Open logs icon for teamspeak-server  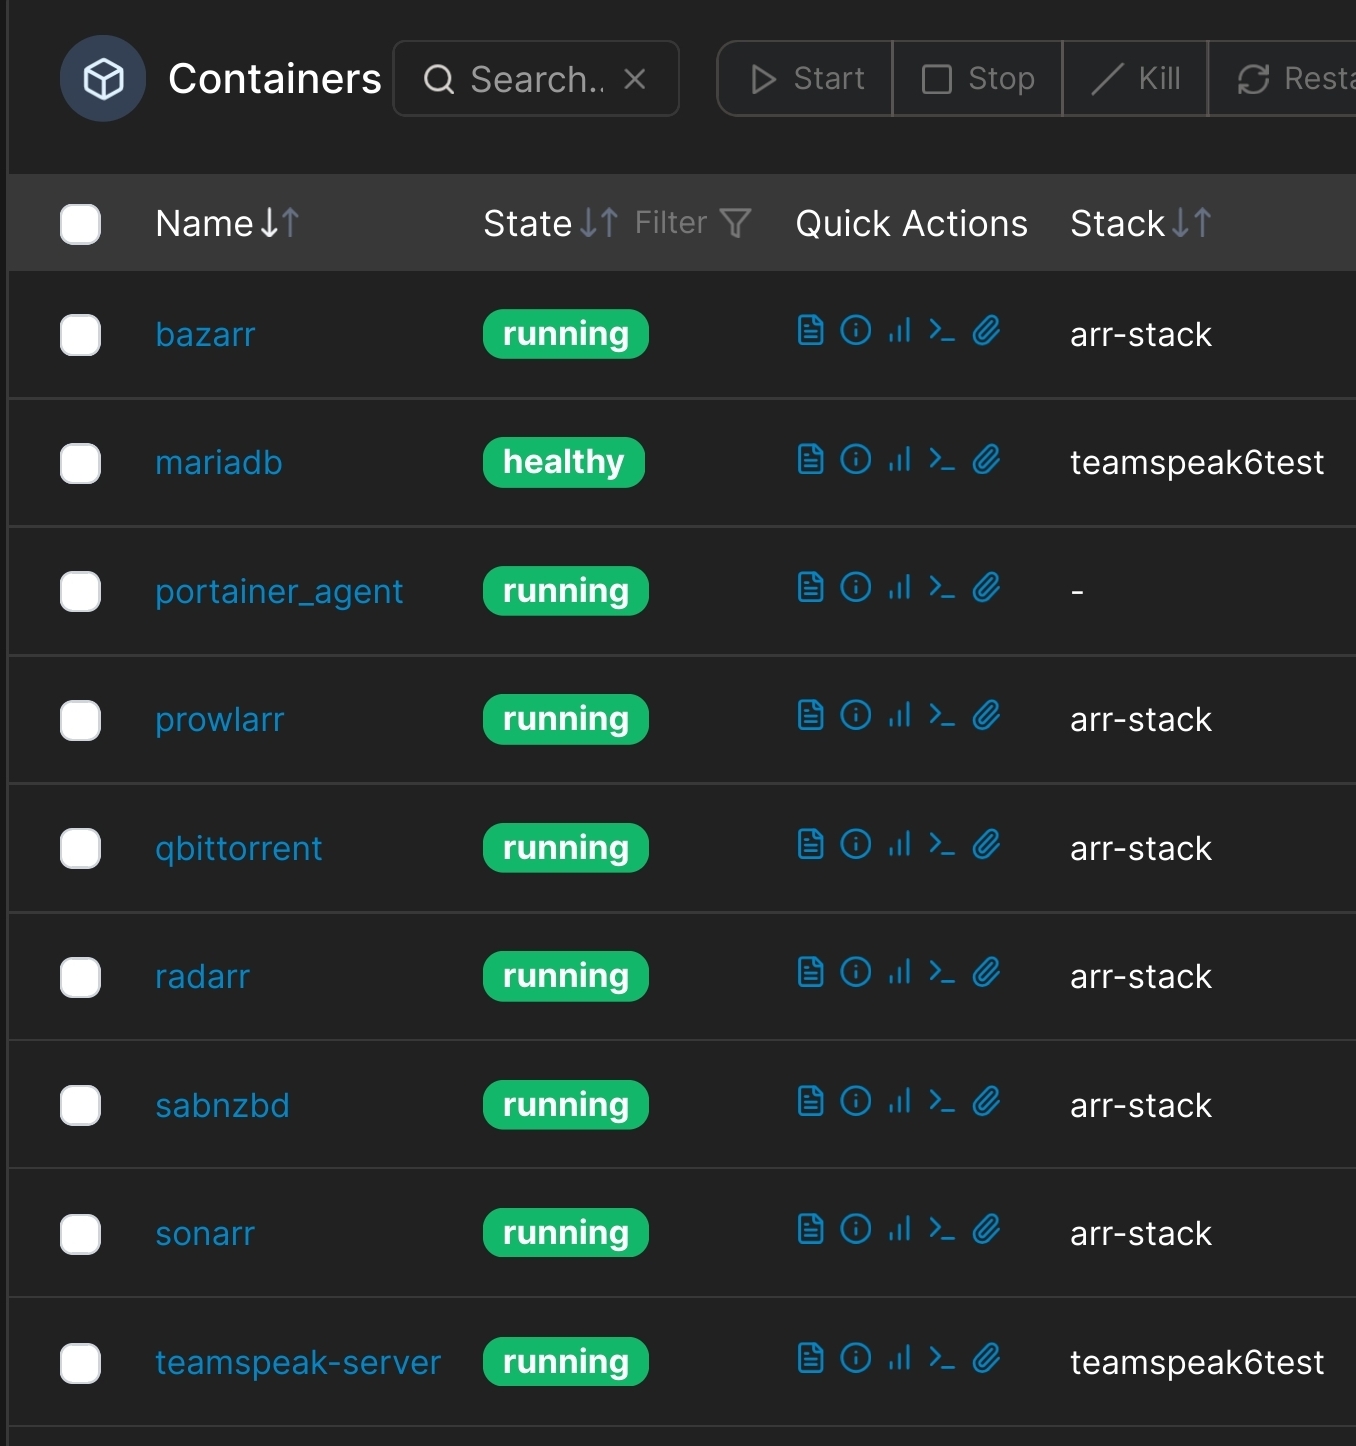pos(810,1358)
